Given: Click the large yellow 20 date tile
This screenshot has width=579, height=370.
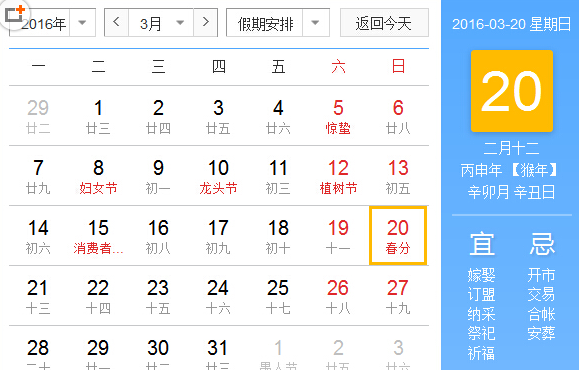Looking at the screenshot, I should pos(512,91).
